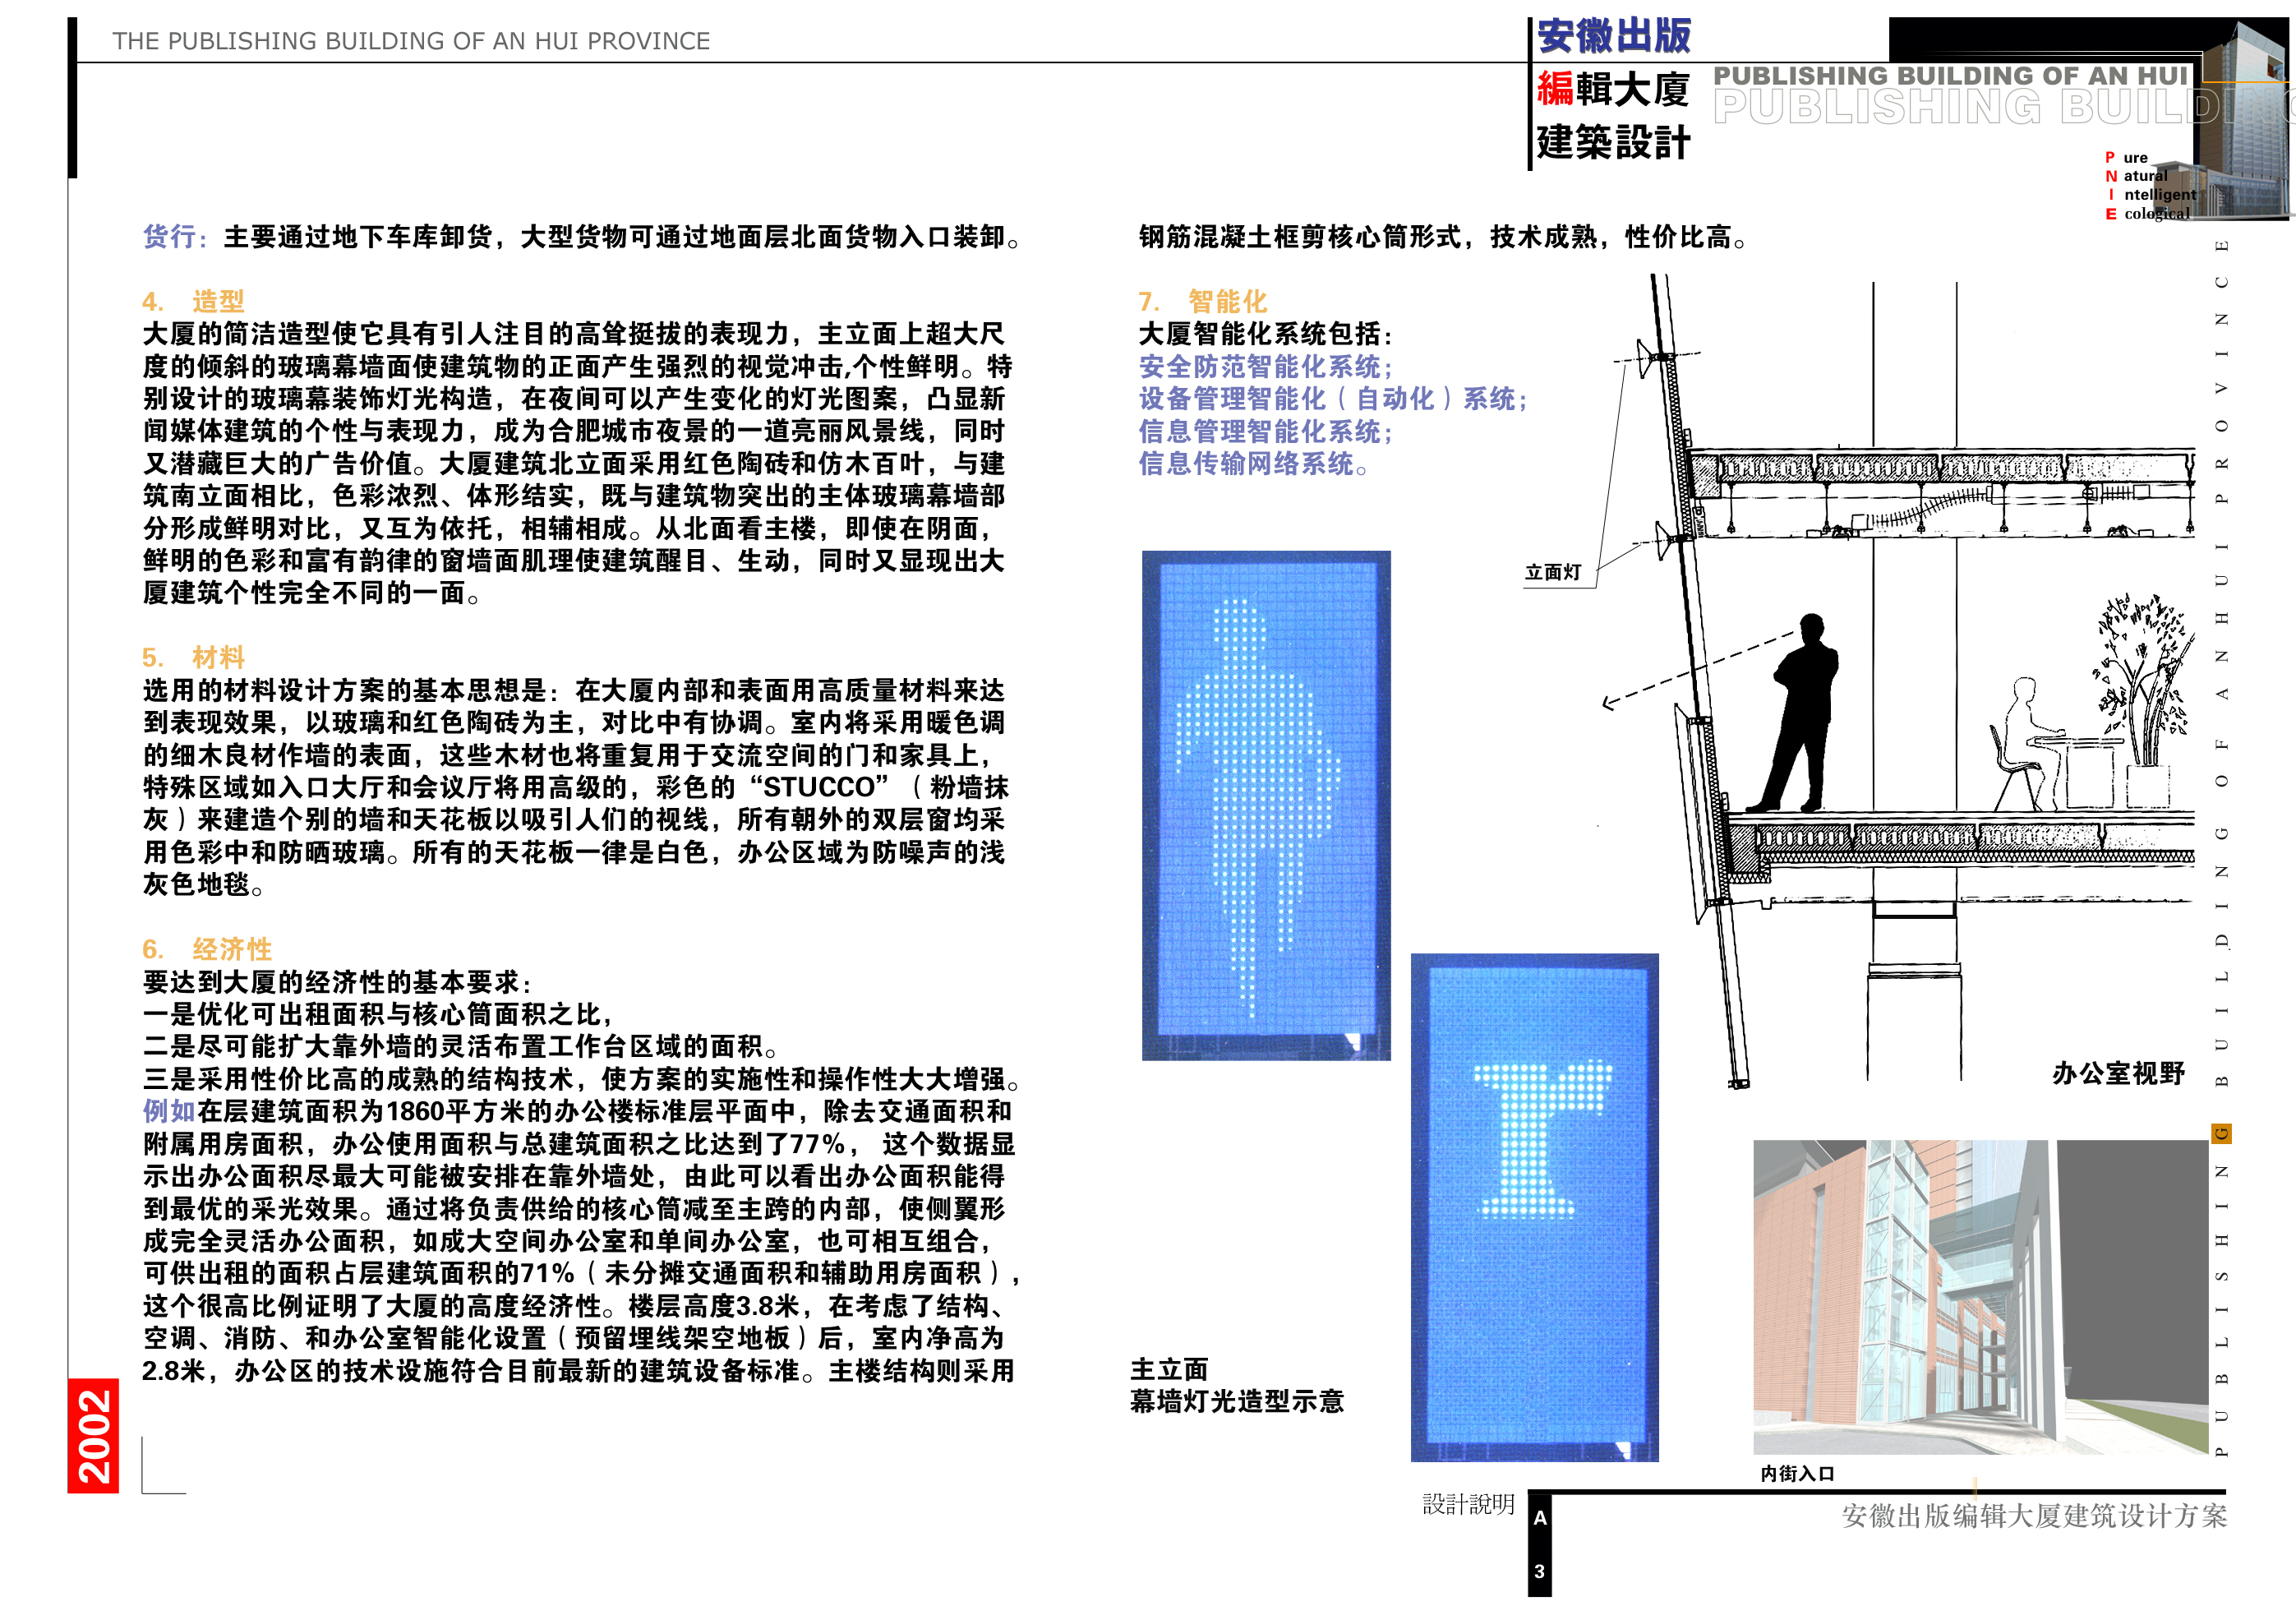Click the '立面灯' label on the section drawing
This screenshot has height=1606, width=2296.
[x=1553, y=573]
